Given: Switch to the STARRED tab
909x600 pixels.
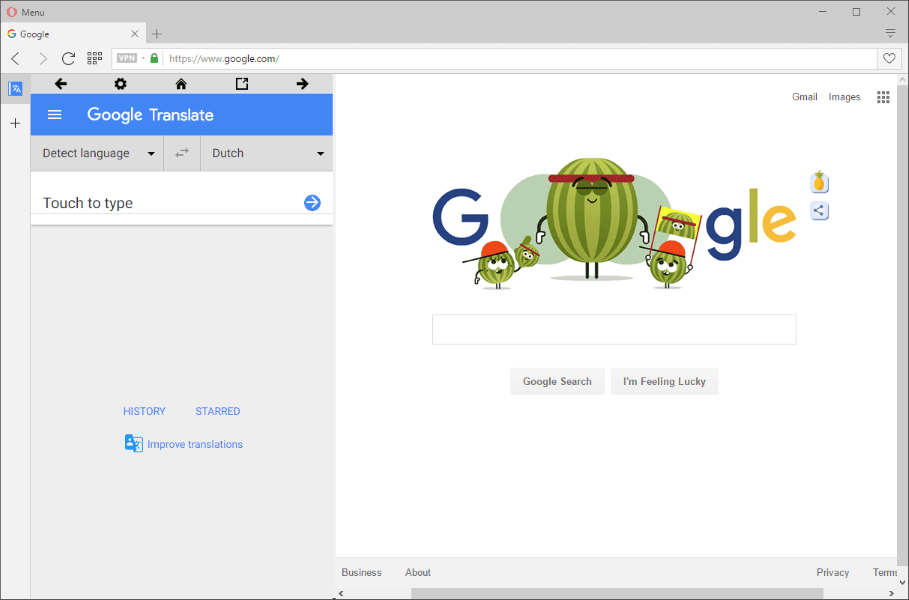Looking at the screenshot, I should coord(217,411).
